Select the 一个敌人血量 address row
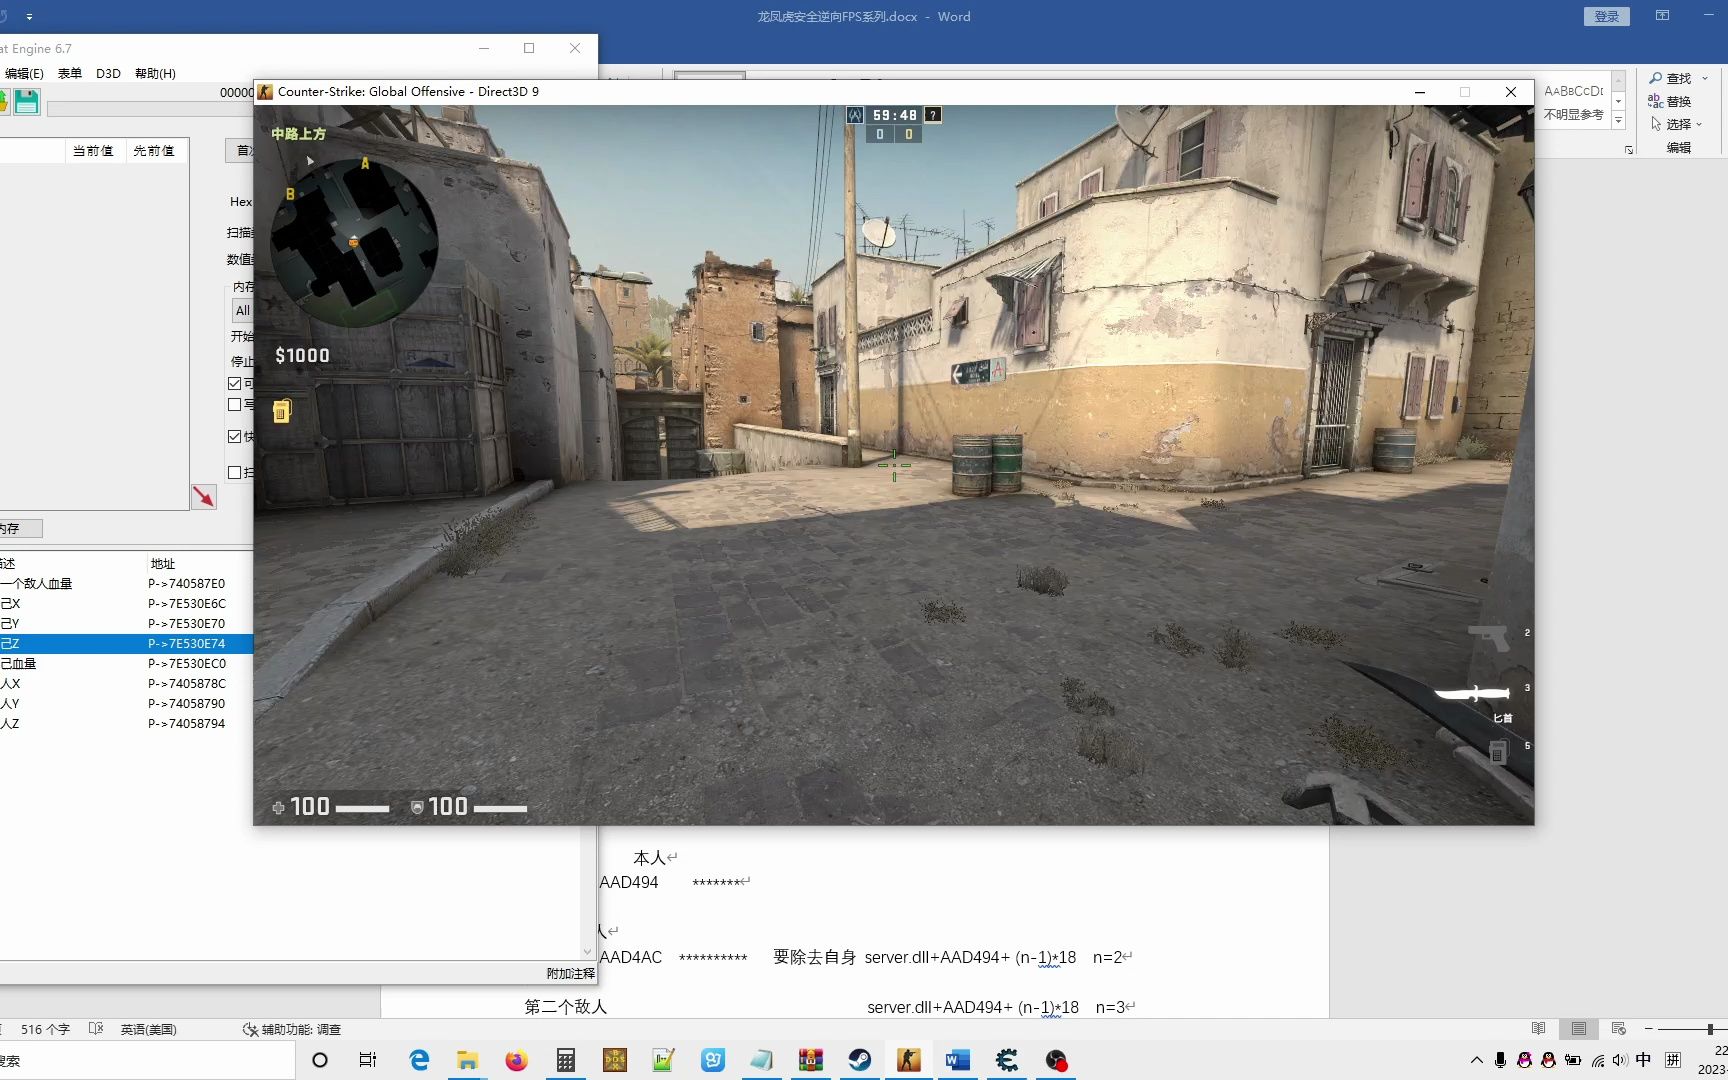 (126, 584)
